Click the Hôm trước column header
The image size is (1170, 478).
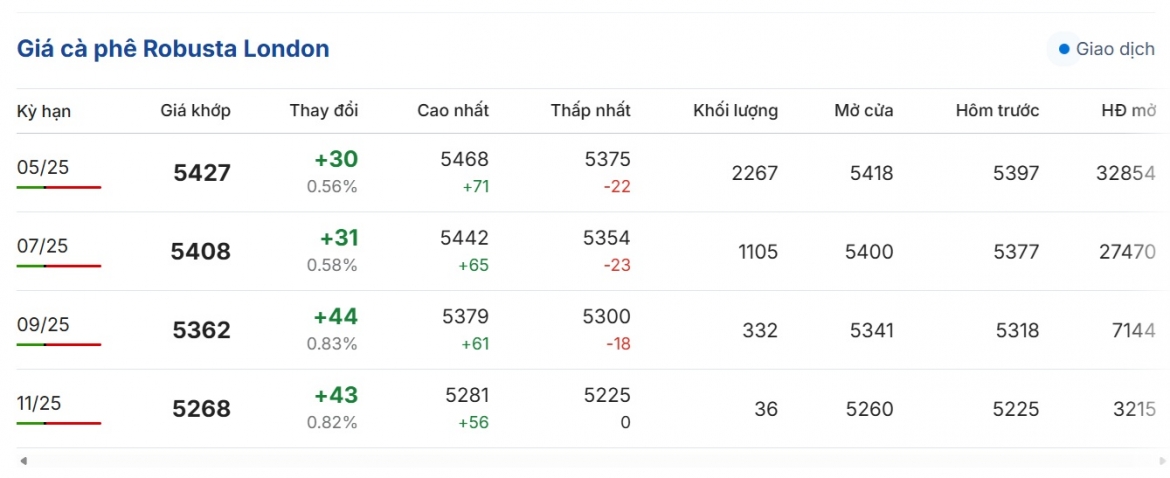coord(998,111)
